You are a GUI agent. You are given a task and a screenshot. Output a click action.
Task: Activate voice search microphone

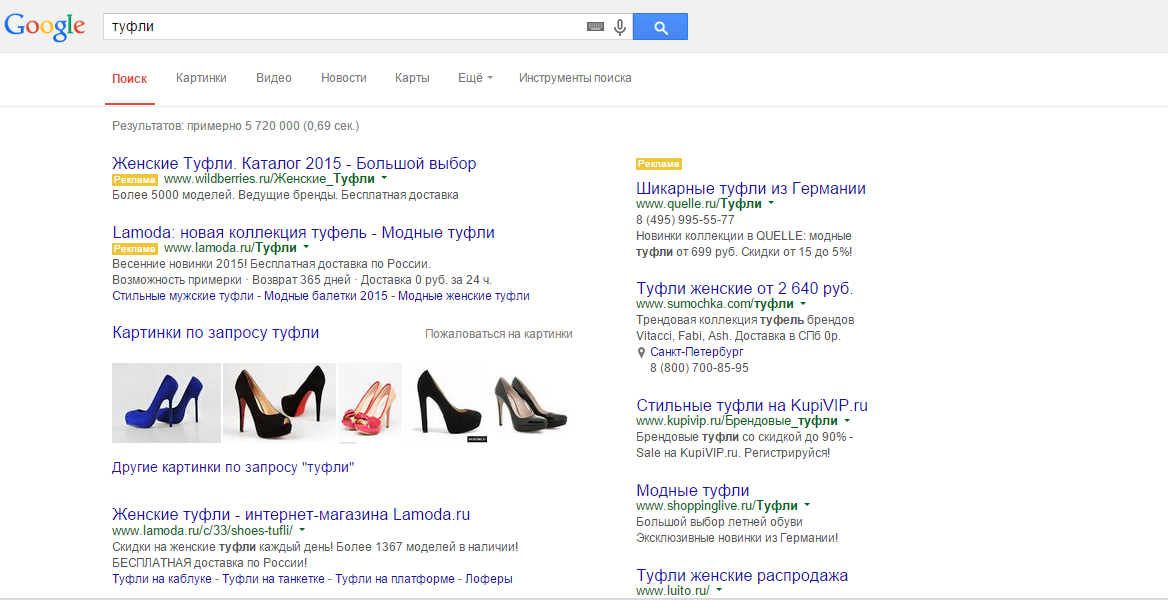pos(619,28)
